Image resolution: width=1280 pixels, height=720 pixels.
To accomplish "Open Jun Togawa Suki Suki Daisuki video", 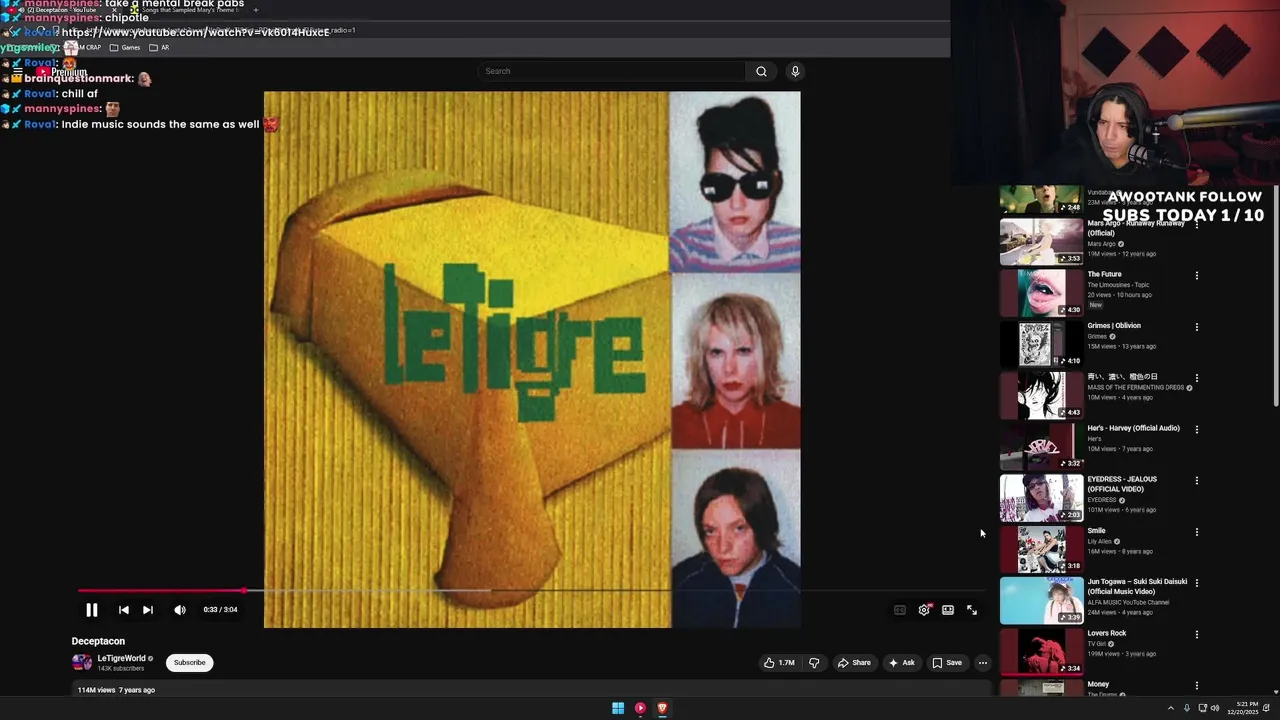I will [1041, 600].
